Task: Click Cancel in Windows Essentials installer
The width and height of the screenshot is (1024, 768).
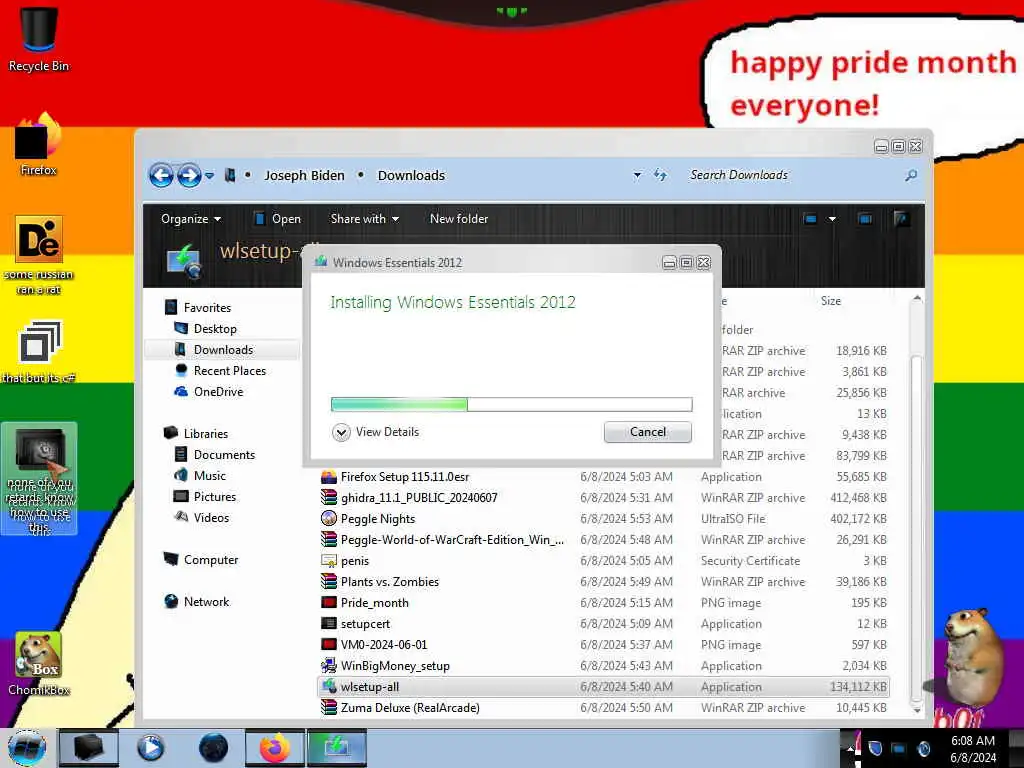Action: click(647, 432)
